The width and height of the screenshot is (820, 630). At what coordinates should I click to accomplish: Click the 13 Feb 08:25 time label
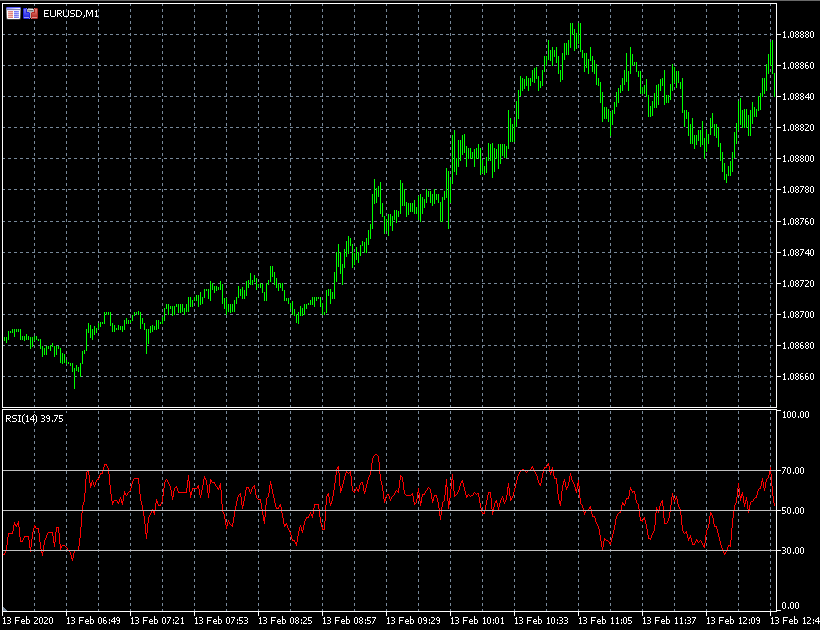pyautogui.click(x=285, y=621)
